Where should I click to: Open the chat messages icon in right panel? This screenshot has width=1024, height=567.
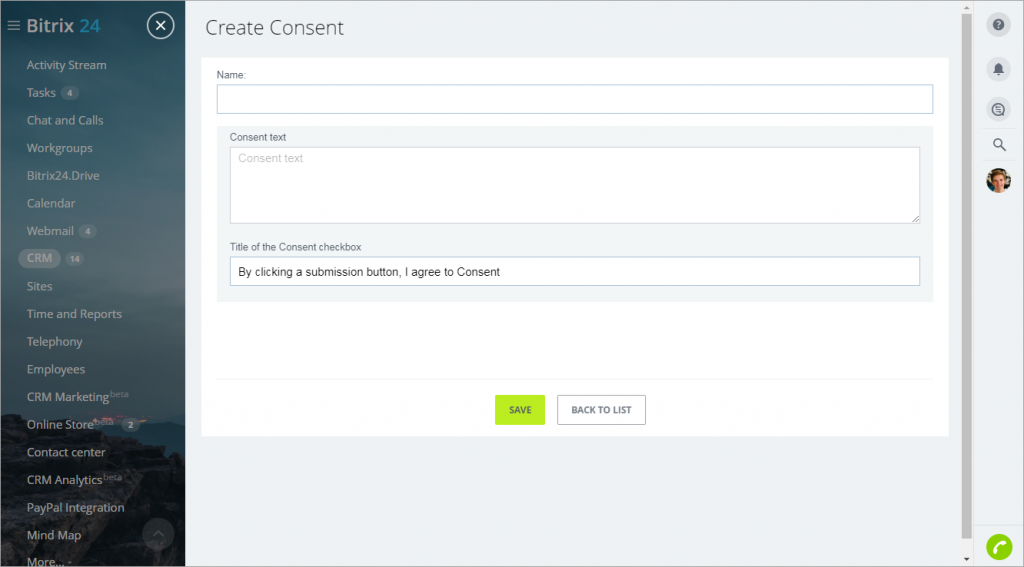pyautogui.click(x=998, y=110)
